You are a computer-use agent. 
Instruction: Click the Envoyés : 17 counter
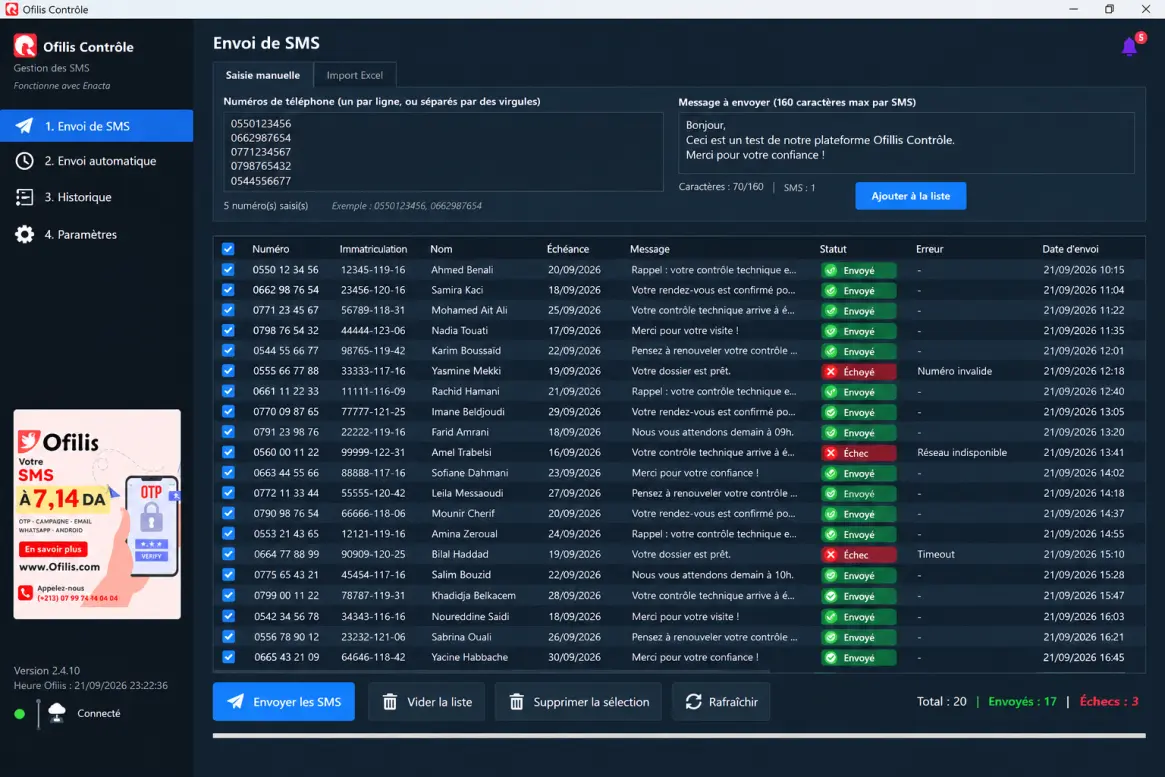(x=1022, y=701)
